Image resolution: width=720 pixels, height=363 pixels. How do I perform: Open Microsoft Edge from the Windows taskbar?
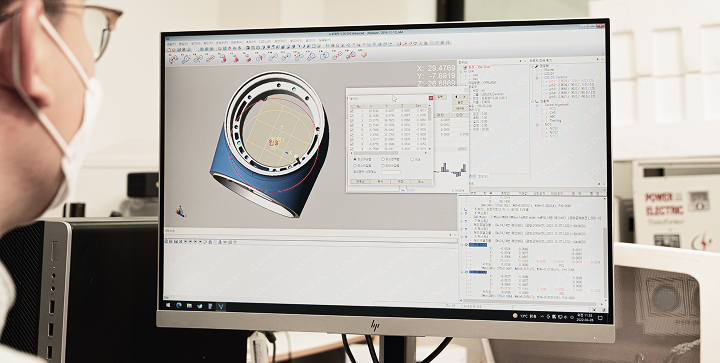(179, 305)
